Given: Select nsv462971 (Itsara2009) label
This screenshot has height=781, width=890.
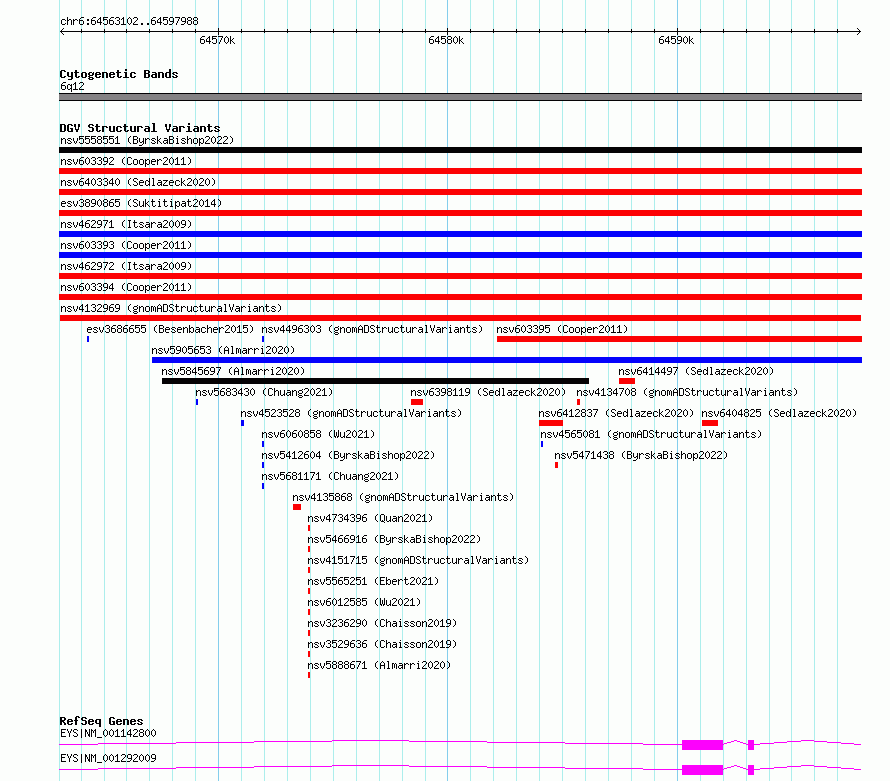Looking at the screenshot, I should pos(126,224).
